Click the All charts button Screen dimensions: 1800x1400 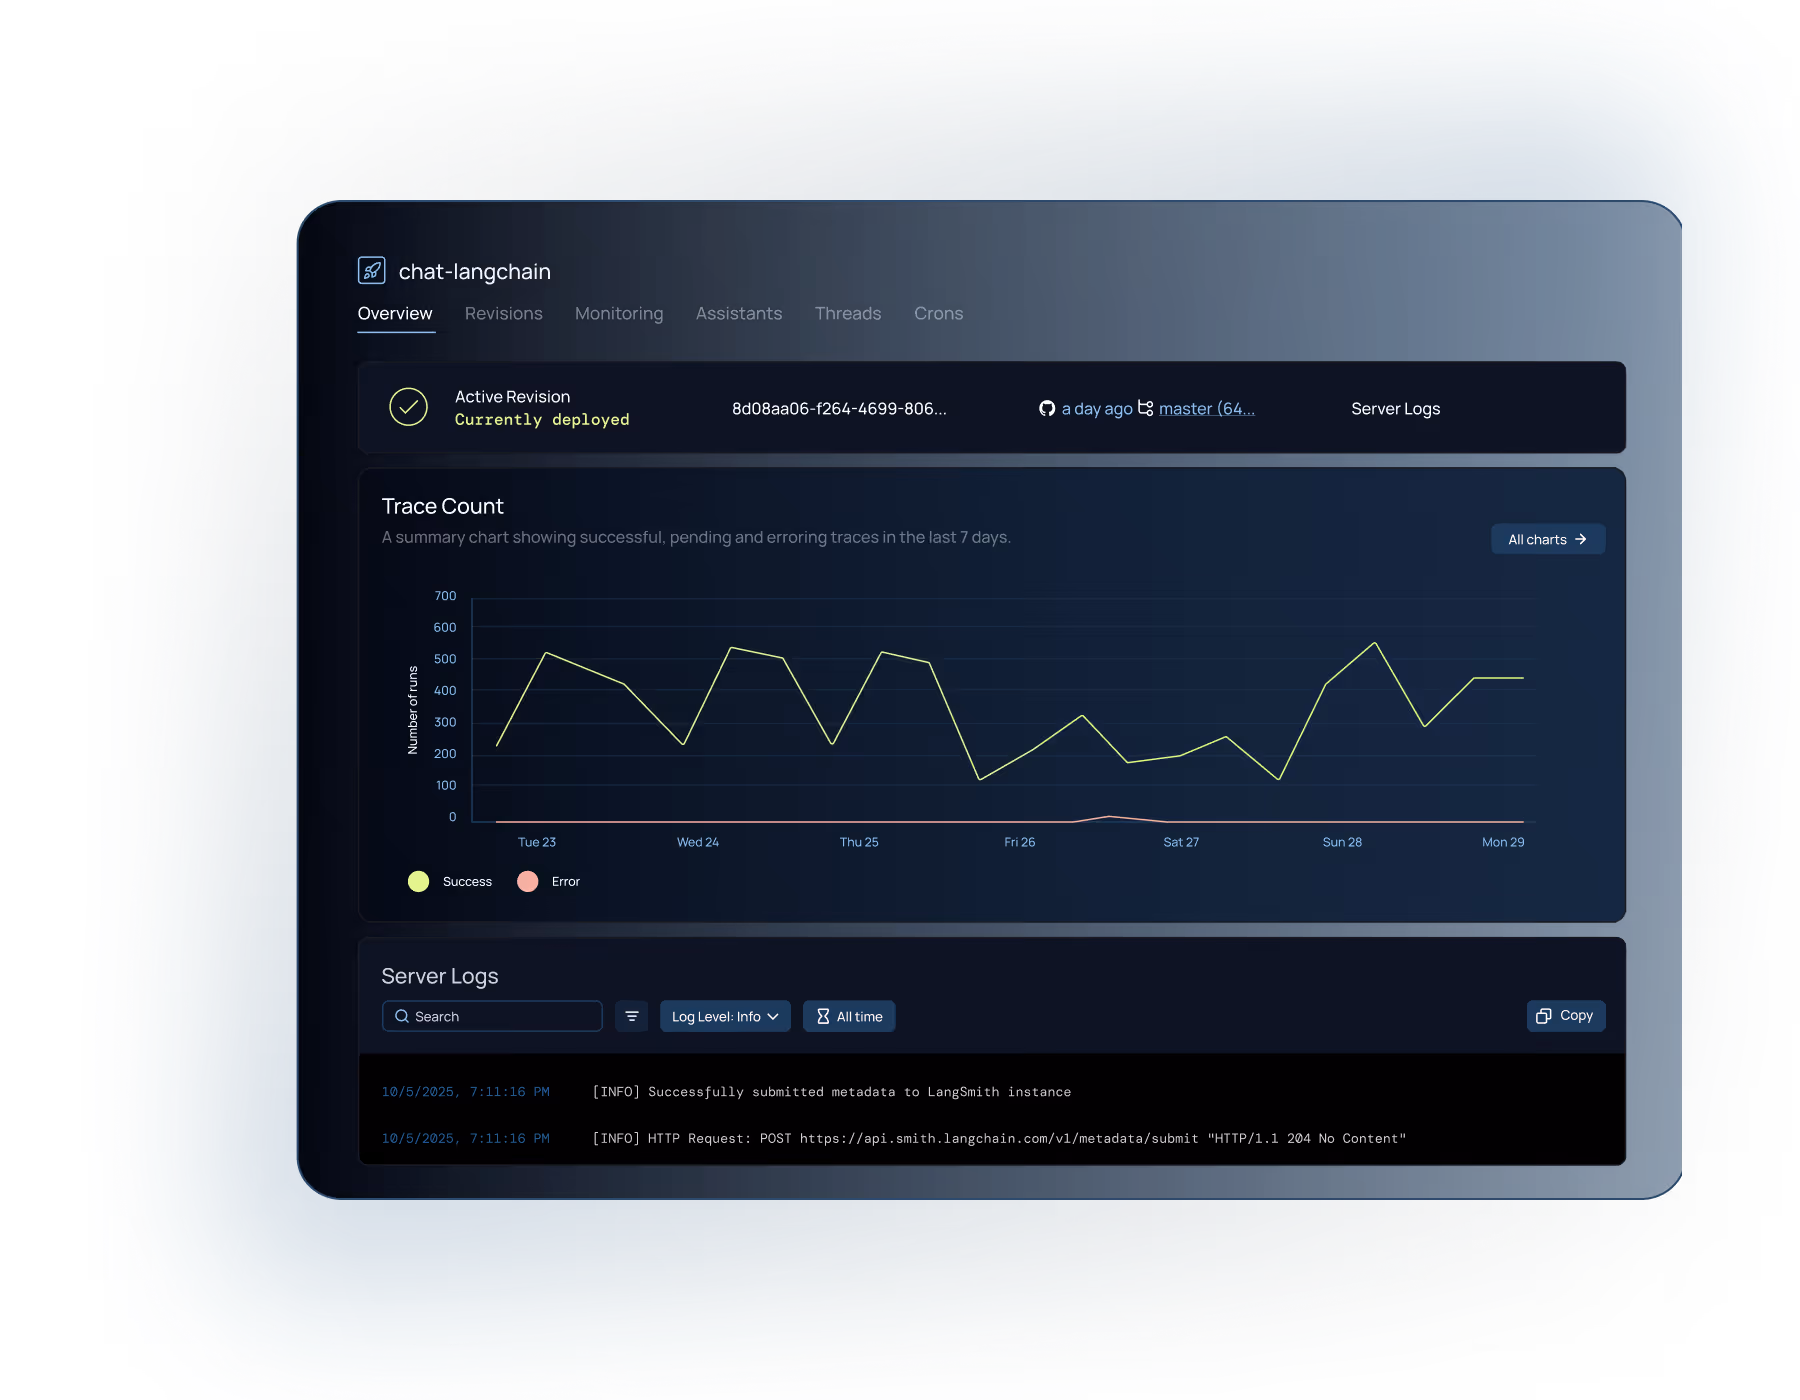pyautogui.click(x=1548, y=539)
